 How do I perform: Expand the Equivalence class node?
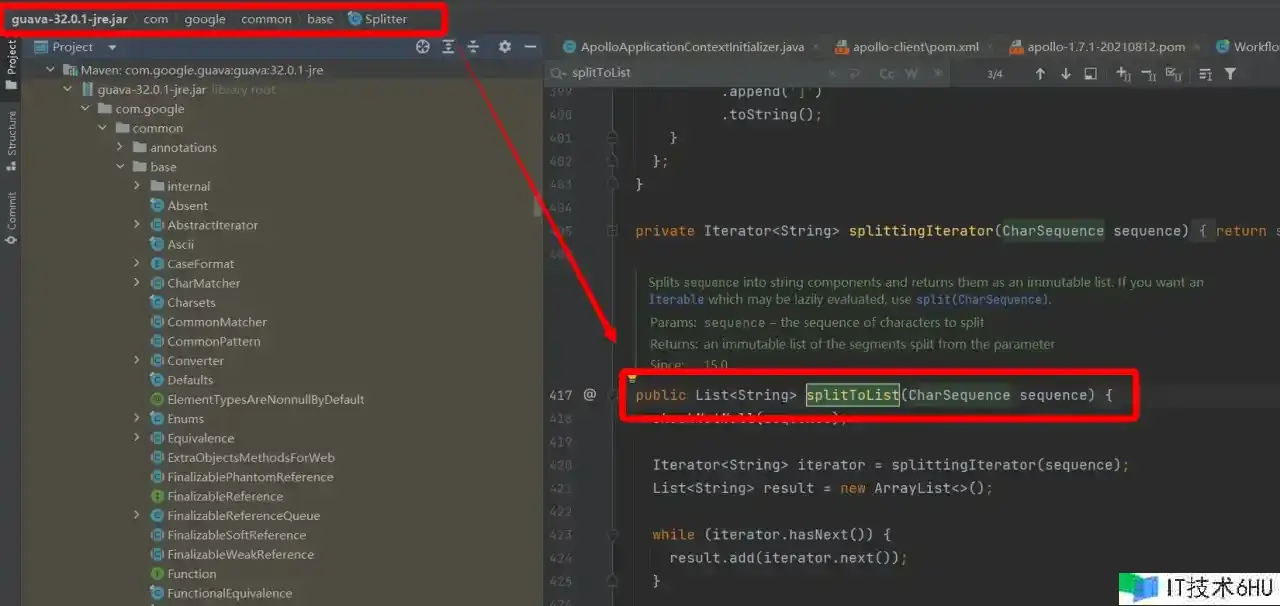pyautogui.click(x=137, y=438)
